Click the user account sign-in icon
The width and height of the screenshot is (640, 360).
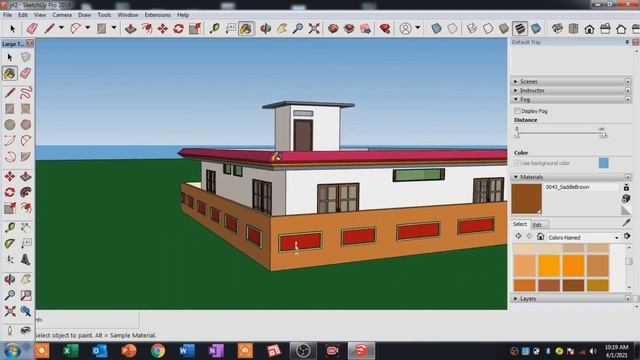pos(405,29)
